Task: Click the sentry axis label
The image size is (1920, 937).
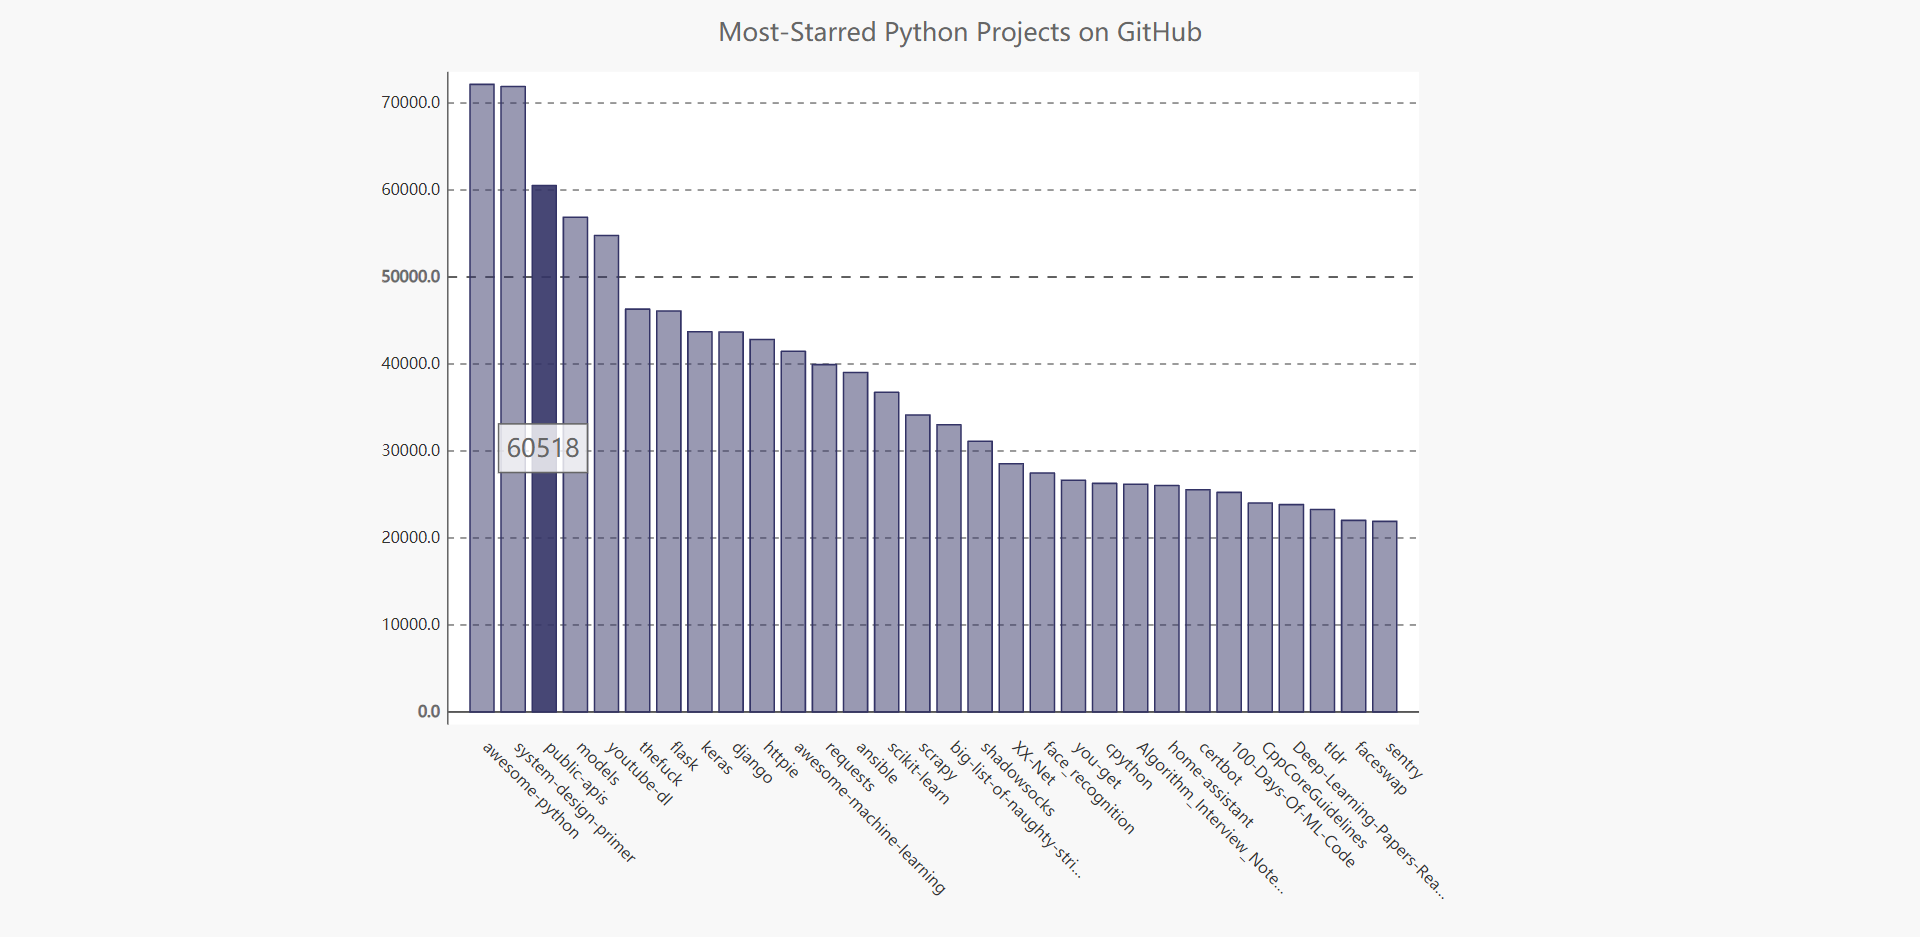Action: (1405, 762)
